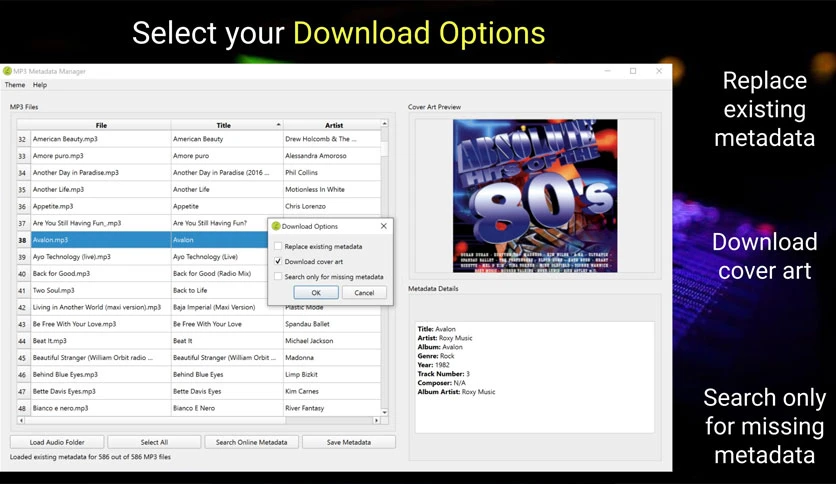The height and width of the screenshot is (484, 836).
Task: Sort by the File column header
Action: pos(101,125)
